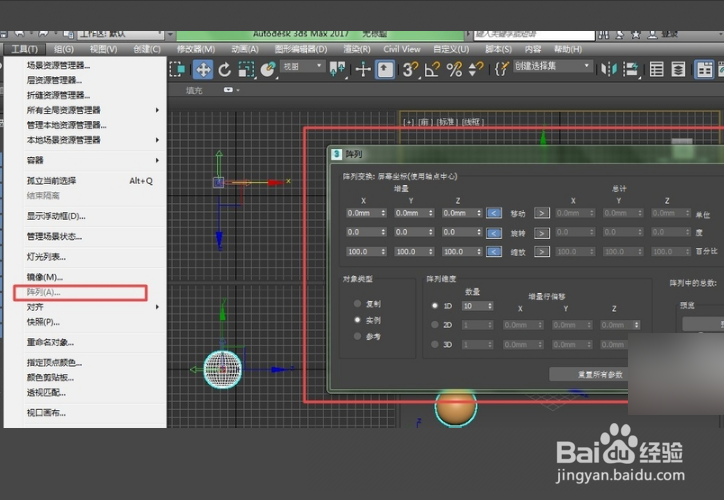Click the Scale Z increment input field

pos(458,252)
